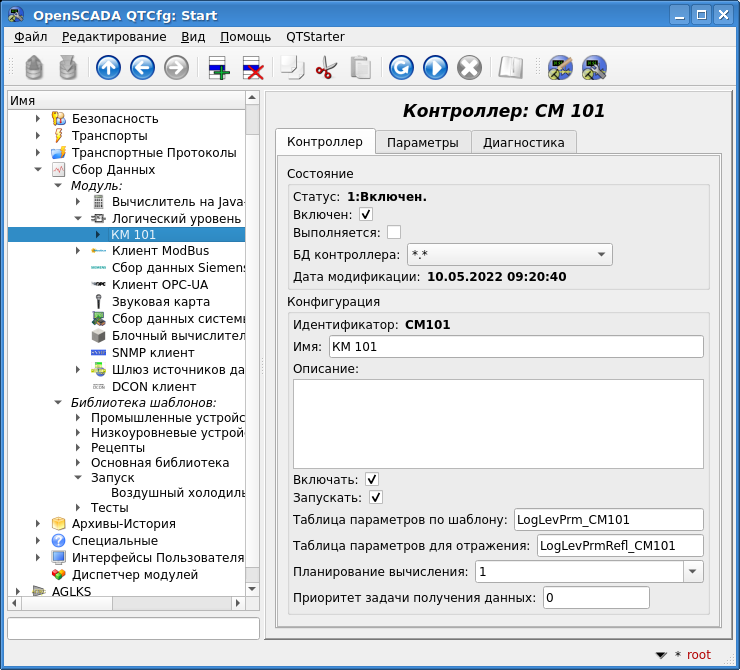The width and height of the screenshot is (740, 670).
Task: Select Основная библиотека in the tree
Action: pyautogui.click(x=160, y=462)
